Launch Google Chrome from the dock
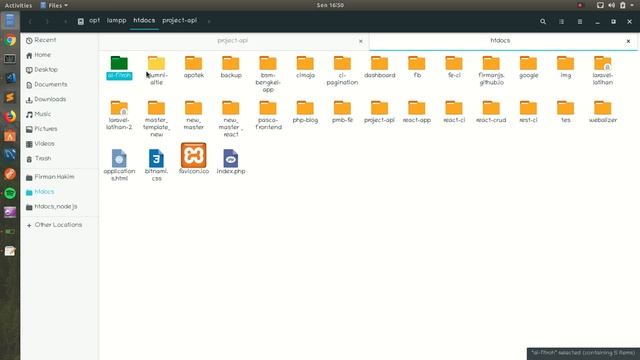Image resolution: width=640 pixels, height=360 pixels. click(x=10, y=40)
